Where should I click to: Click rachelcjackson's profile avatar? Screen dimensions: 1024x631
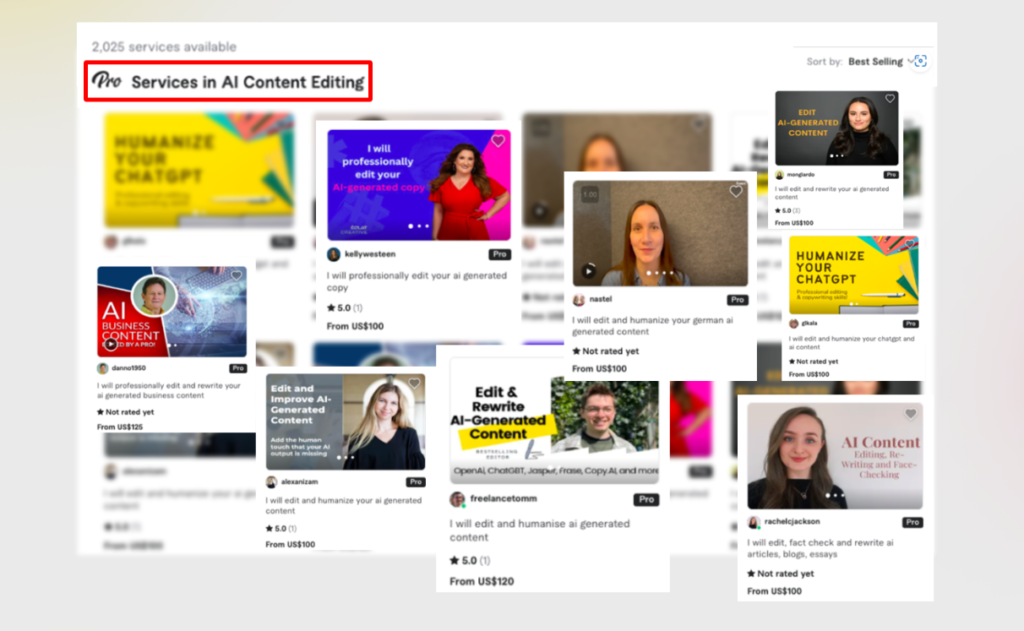(x=754, y=523)
